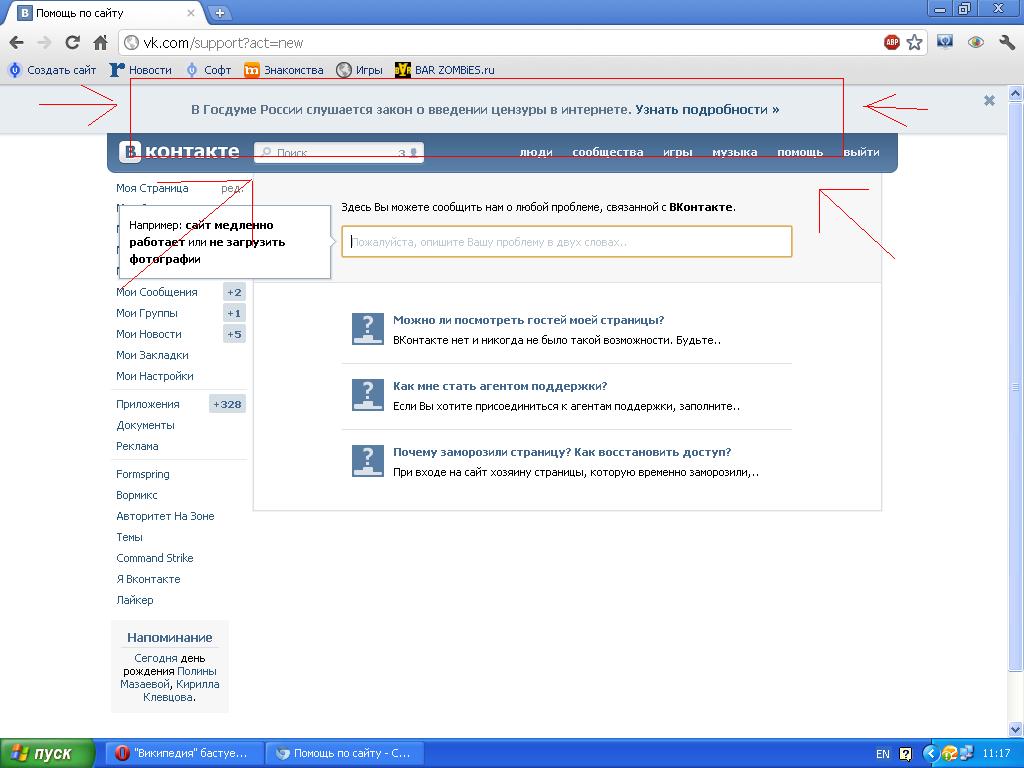Click the question icon beside frozen page question
1024x768 pixels.
pos(368,460)
